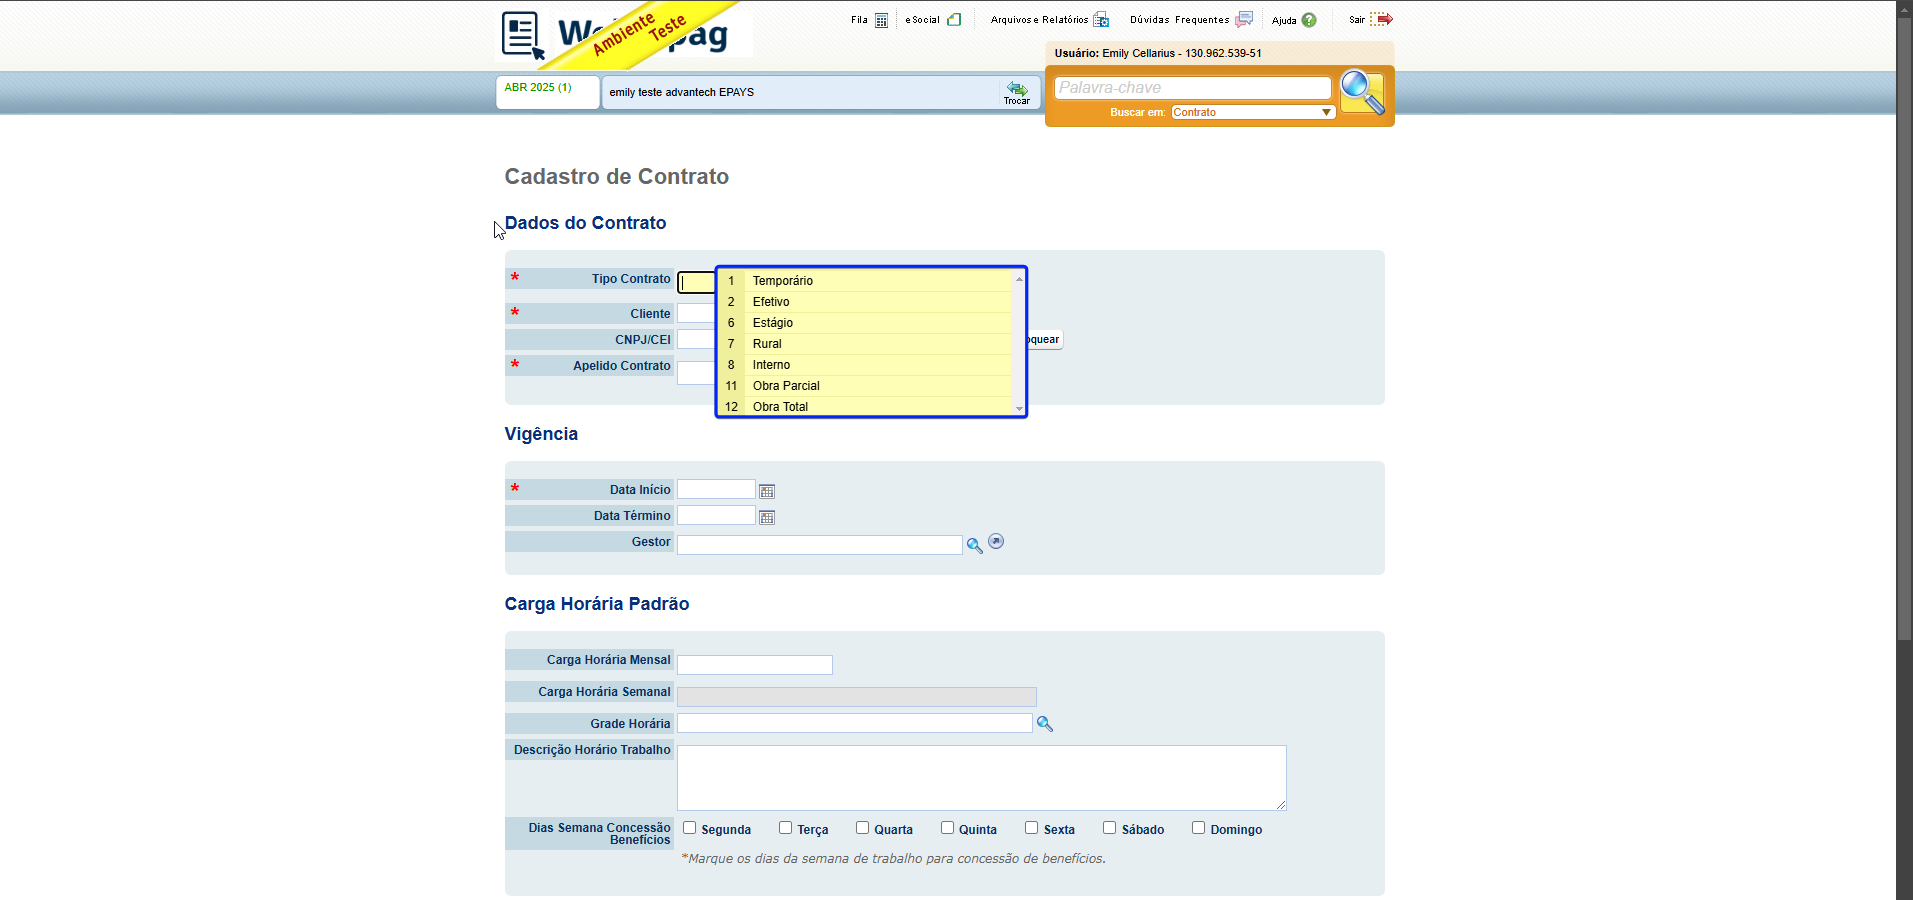
Task: Open the Data Término calendar icon
Action: click(767, 517)
